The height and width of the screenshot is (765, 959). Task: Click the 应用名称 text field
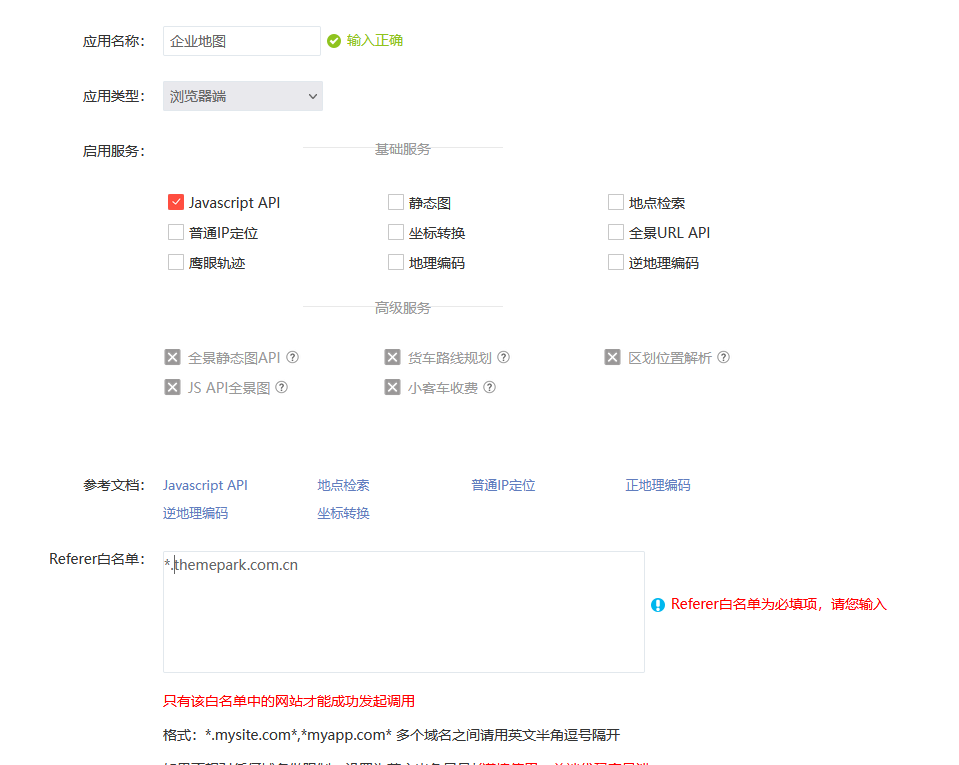[x=241, y=41]
